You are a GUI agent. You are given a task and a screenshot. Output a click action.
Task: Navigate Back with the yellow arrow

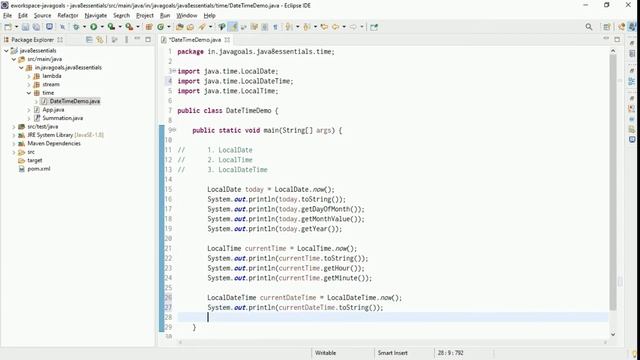tap(336, 27)
